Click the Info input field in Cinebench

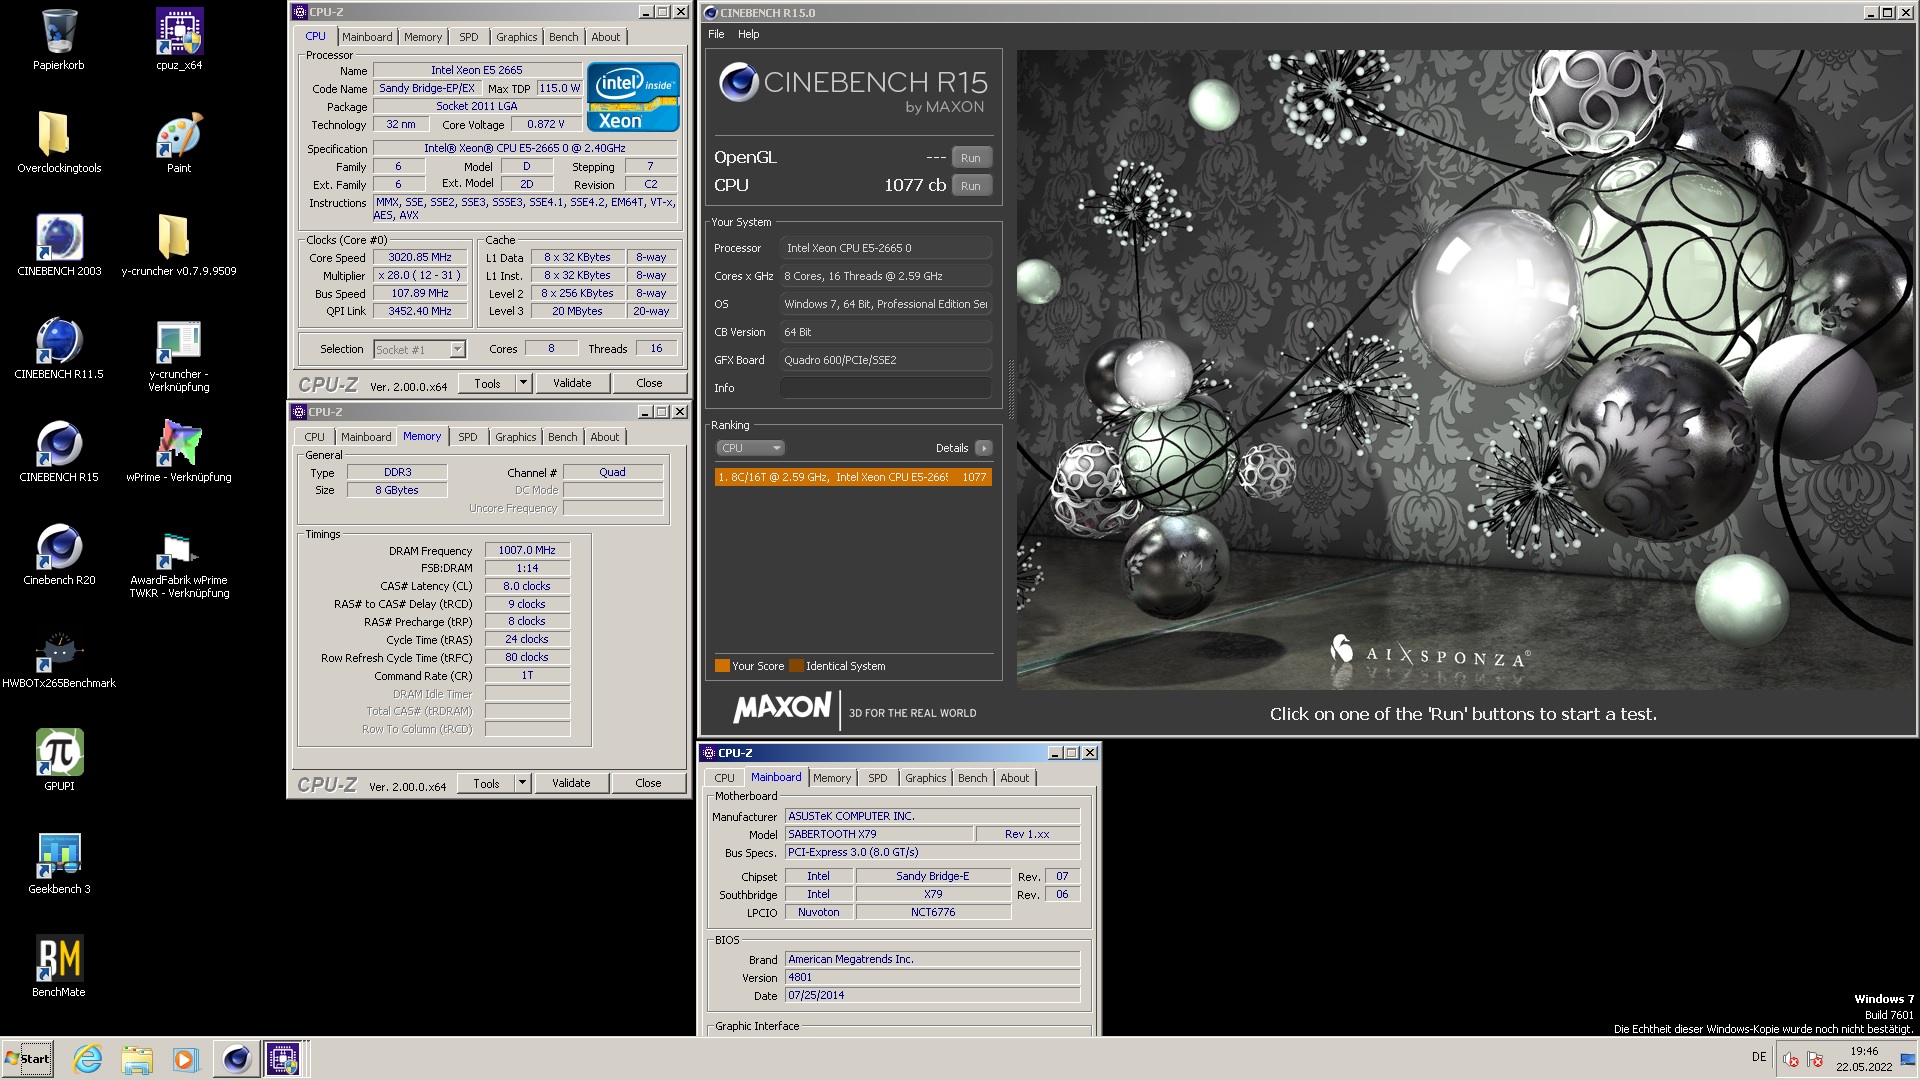click(886, 388)
